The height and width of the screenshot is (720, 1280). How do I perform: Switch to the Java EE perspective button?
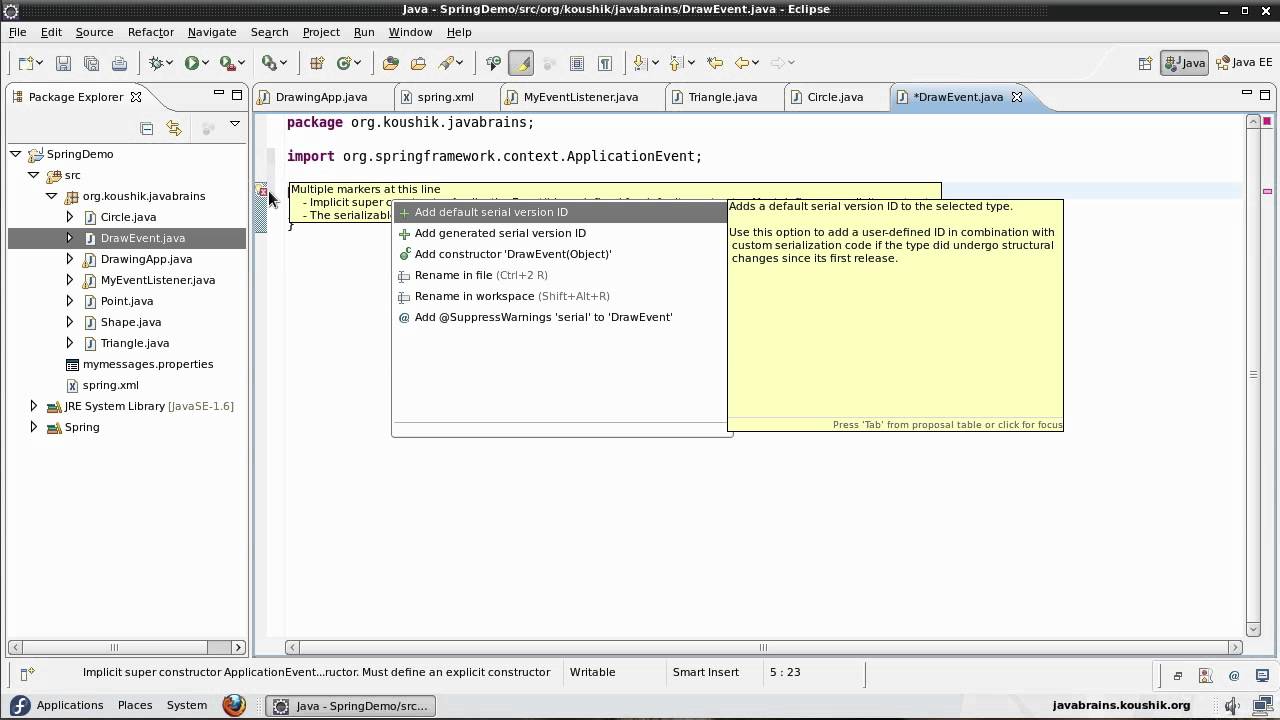(x=1243, y=63)
